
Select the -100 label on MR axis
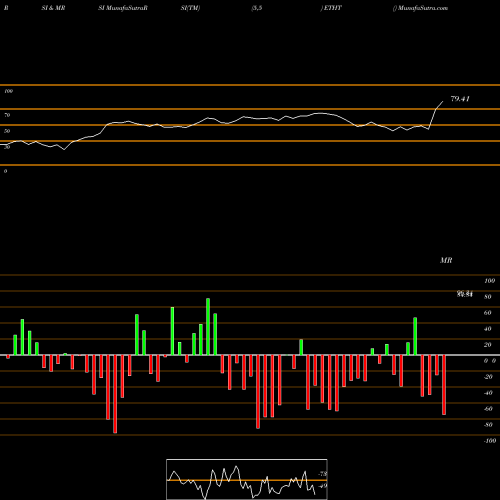(490, 441)
